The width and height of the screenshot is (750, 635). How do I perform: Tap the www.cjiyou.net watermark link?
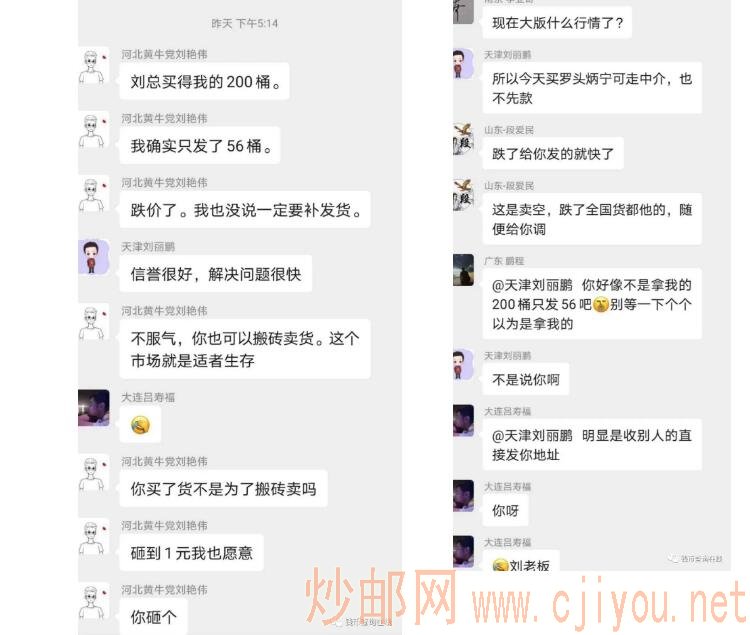[x=608, y=602]
